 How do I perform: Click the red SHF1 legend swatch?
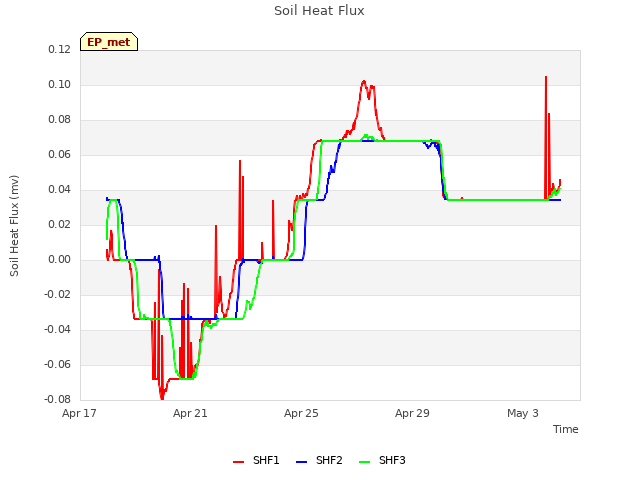tap(238, 462)
